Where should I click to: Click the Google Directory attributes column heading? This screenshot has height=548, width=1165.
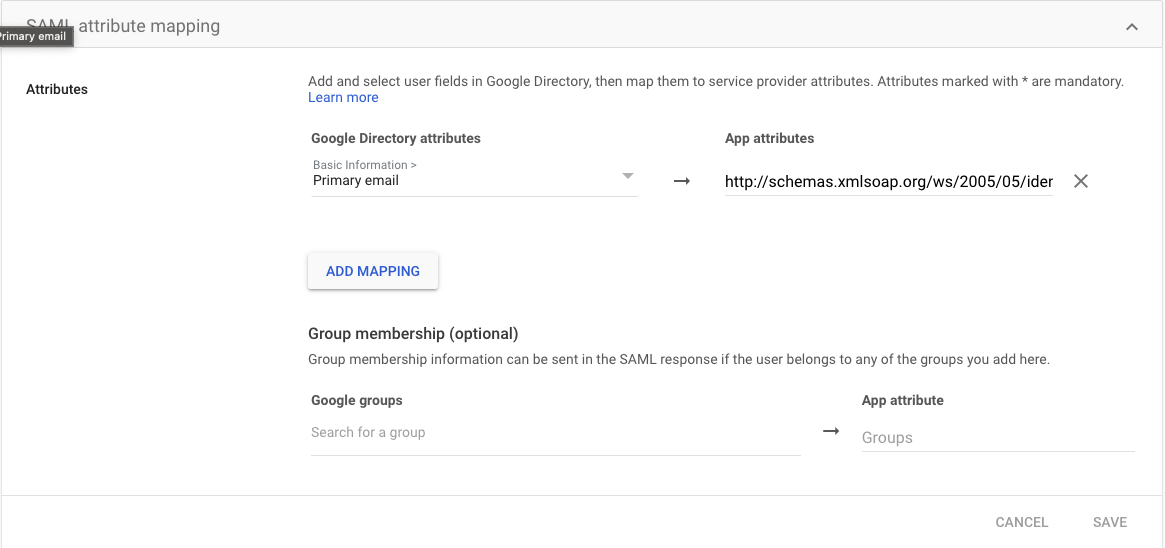[x=396, y=138]
